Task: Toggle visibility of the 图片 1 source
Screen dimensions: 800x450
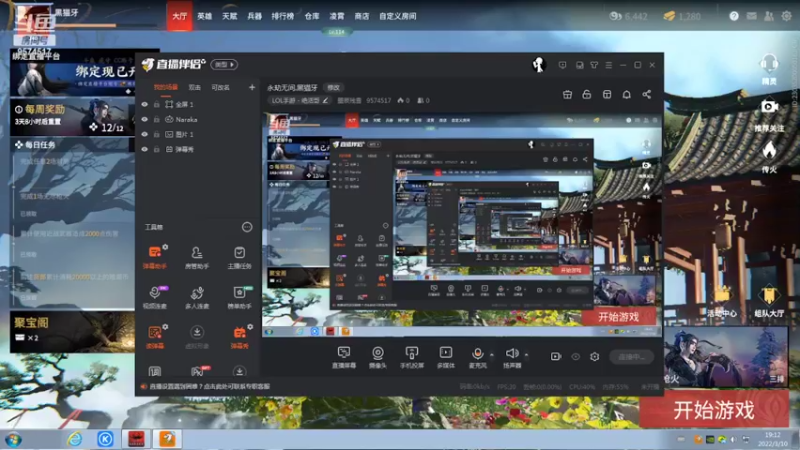Action: [145, 134]
